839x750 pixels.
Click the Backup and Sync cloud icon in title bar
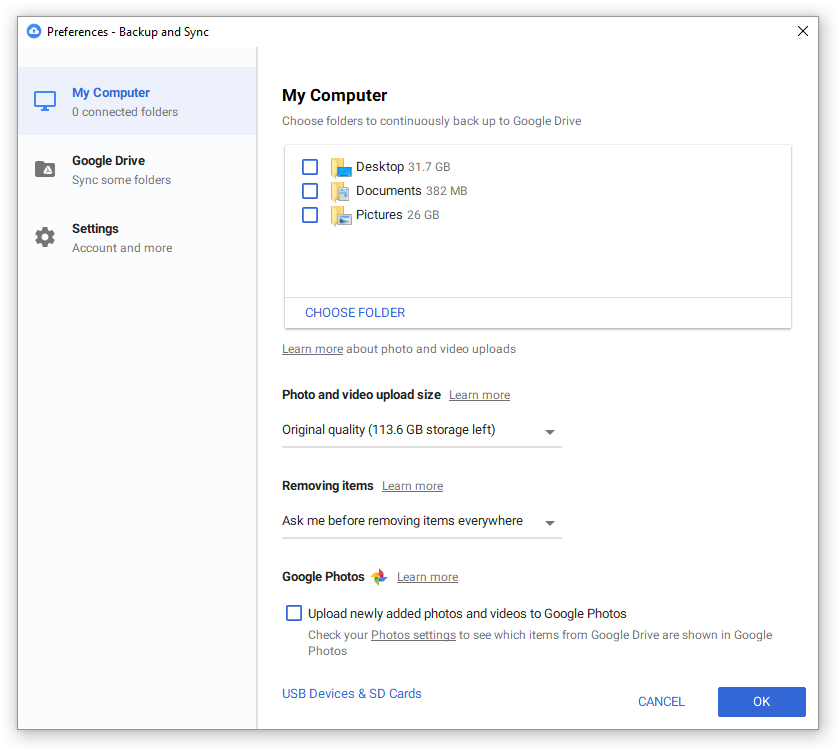coord(34,32)
